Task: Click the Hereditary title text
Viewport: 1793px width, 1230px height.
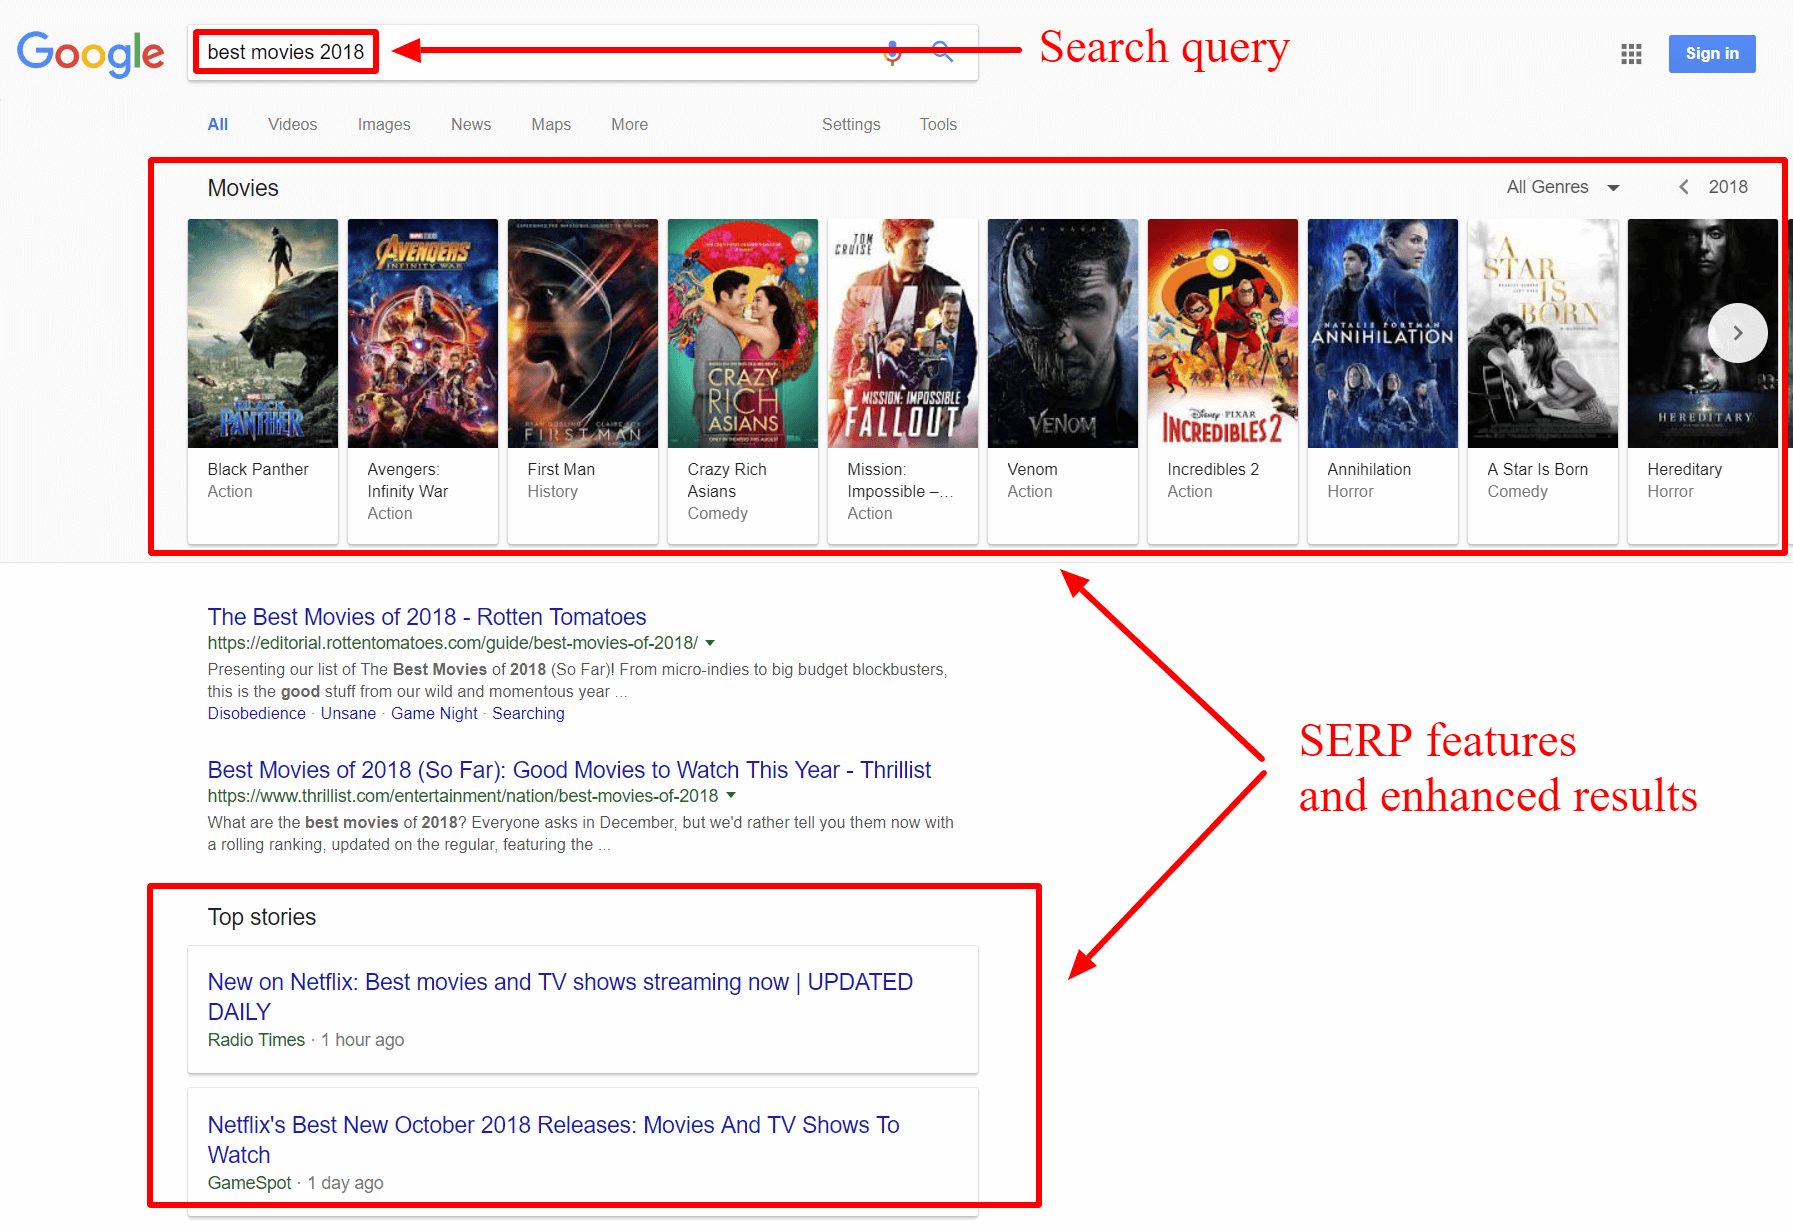Action: [1685, 469]
